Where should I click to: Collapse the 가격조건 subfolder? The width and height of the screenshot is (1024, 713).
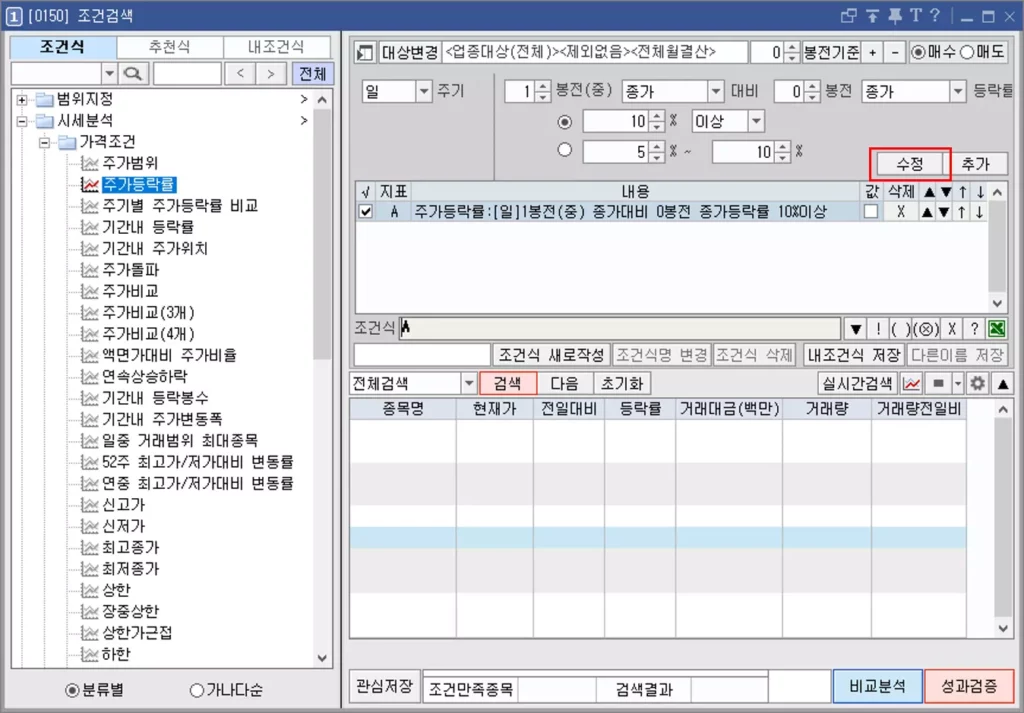point(44,142)
